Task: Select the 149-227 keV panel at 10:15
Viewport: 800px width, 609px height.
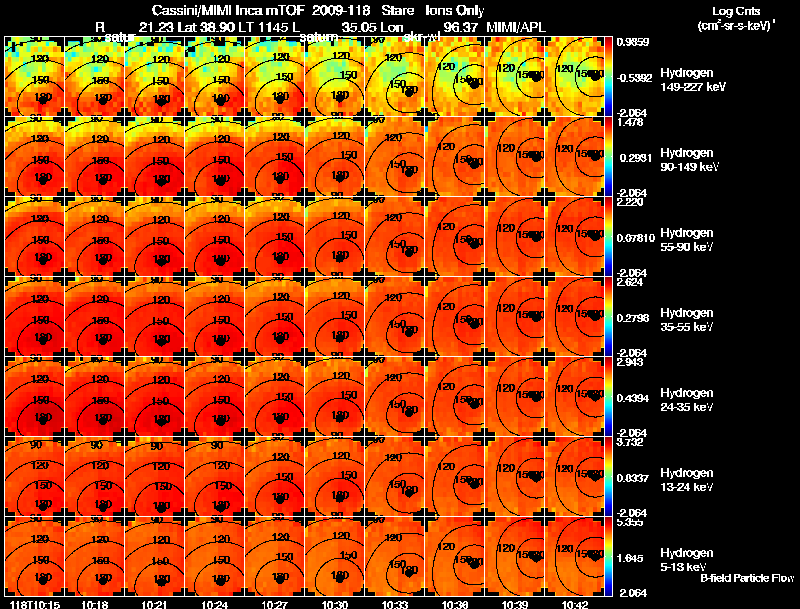Action: [x=35, y=77]
